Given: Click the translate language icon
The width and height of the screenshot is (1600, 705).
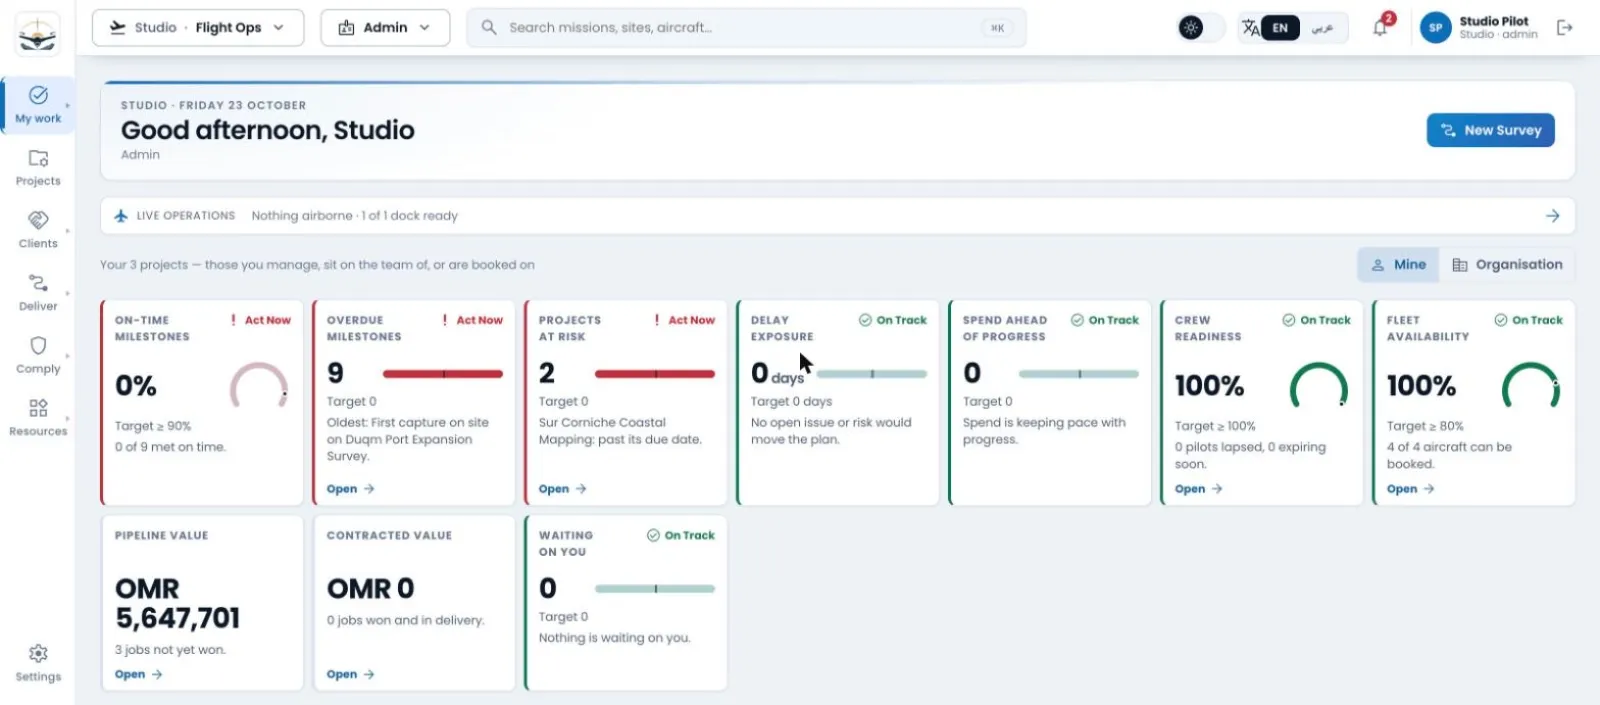Looking at the screenshot, I should [x=1250, y=28].
